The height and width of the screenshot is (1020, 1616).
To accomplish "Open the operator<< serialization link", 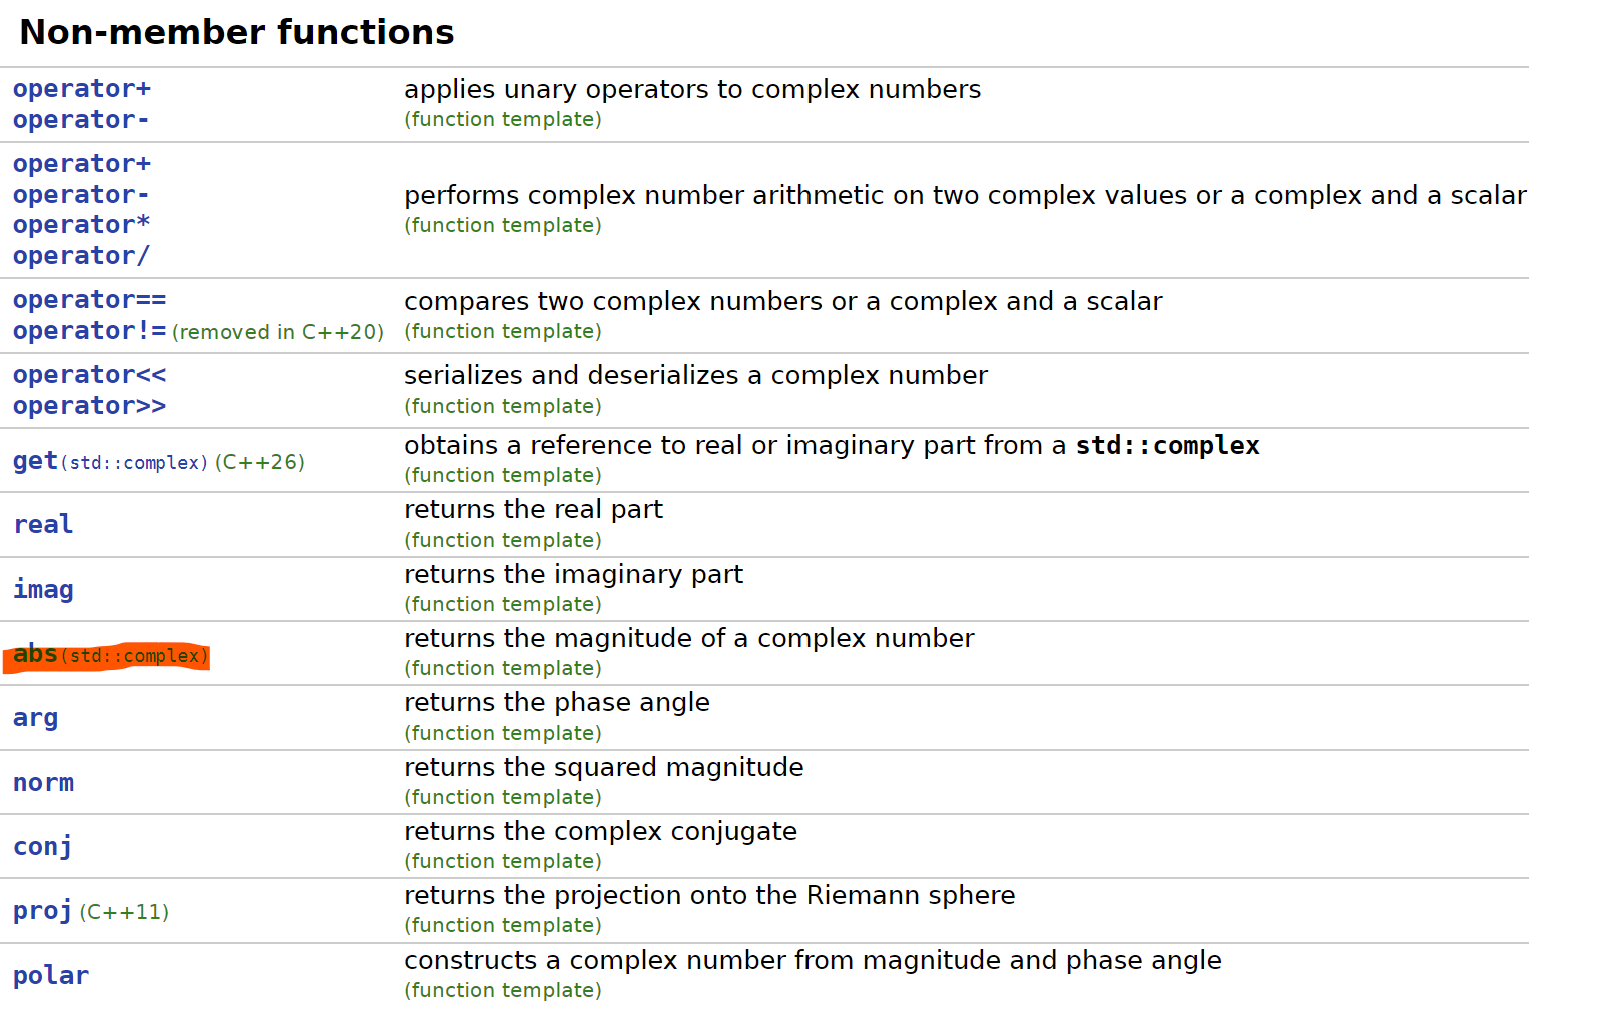I will 89,375.
